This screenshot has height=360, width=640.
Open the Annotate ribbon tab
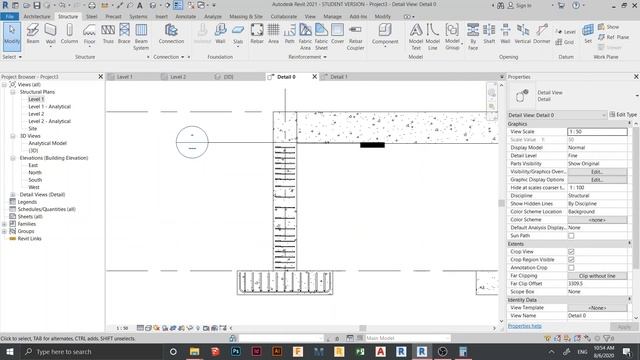pyautogui.click(x=186, y=16)
